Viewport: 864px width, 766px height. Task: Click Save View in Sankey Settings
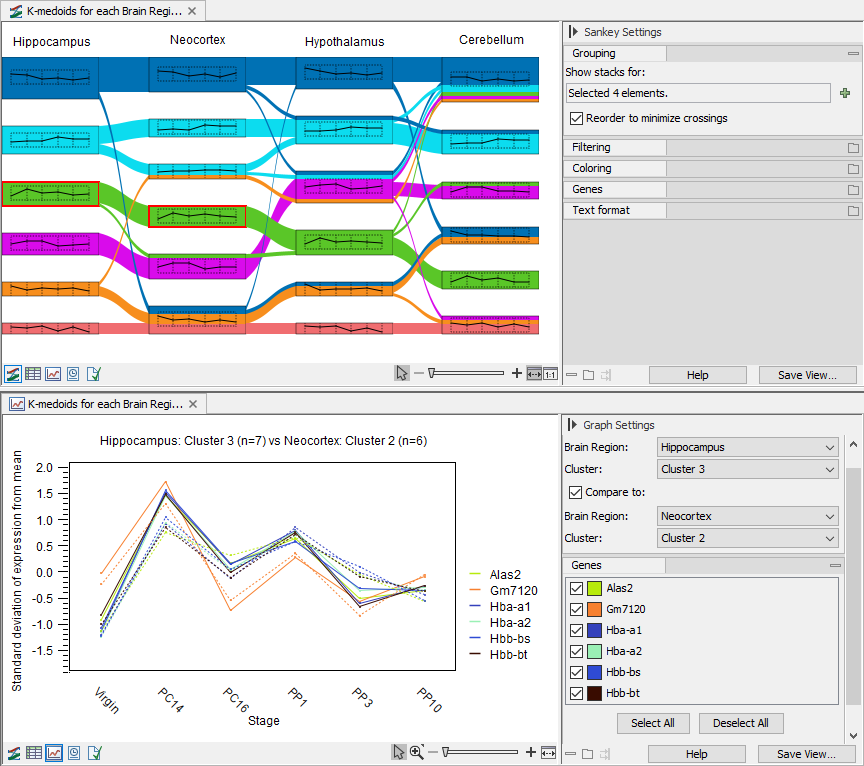coord(806,375)
